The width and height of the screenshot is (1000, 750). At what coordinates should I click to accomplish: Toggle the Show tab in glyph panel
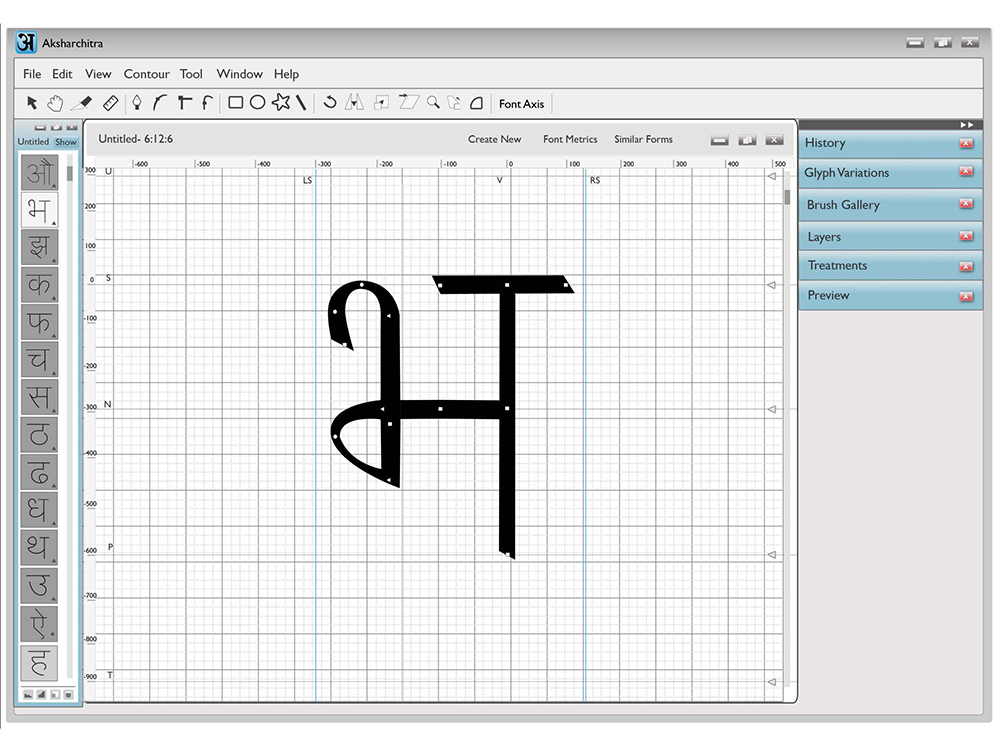[66, 142]
